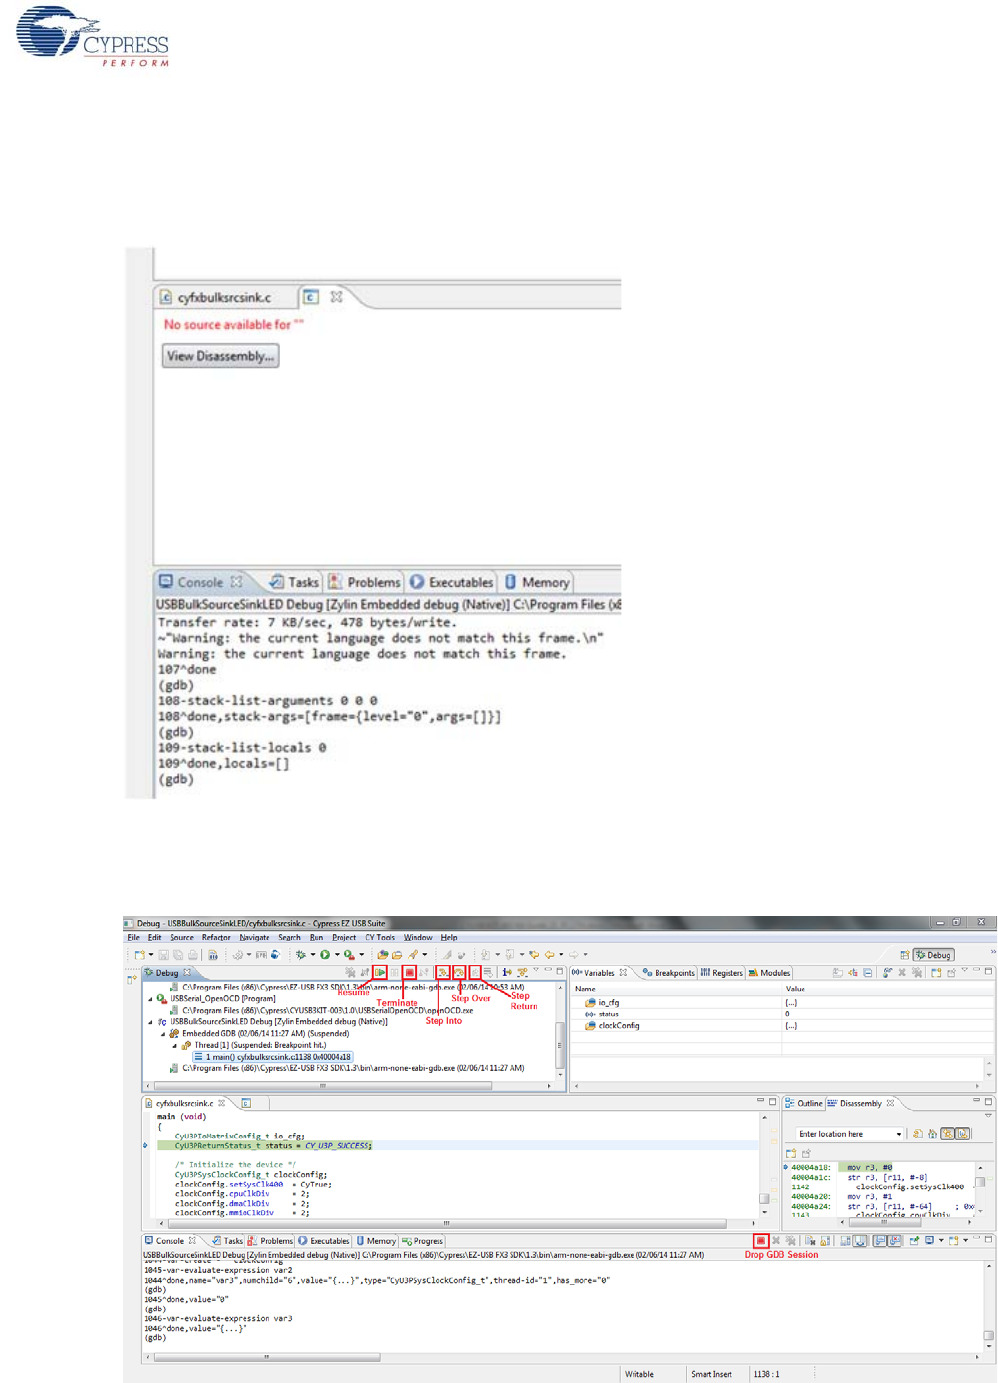Collapse the Thread [1] tree node
Screen dimensions: 998x1383
[175, 1045]
